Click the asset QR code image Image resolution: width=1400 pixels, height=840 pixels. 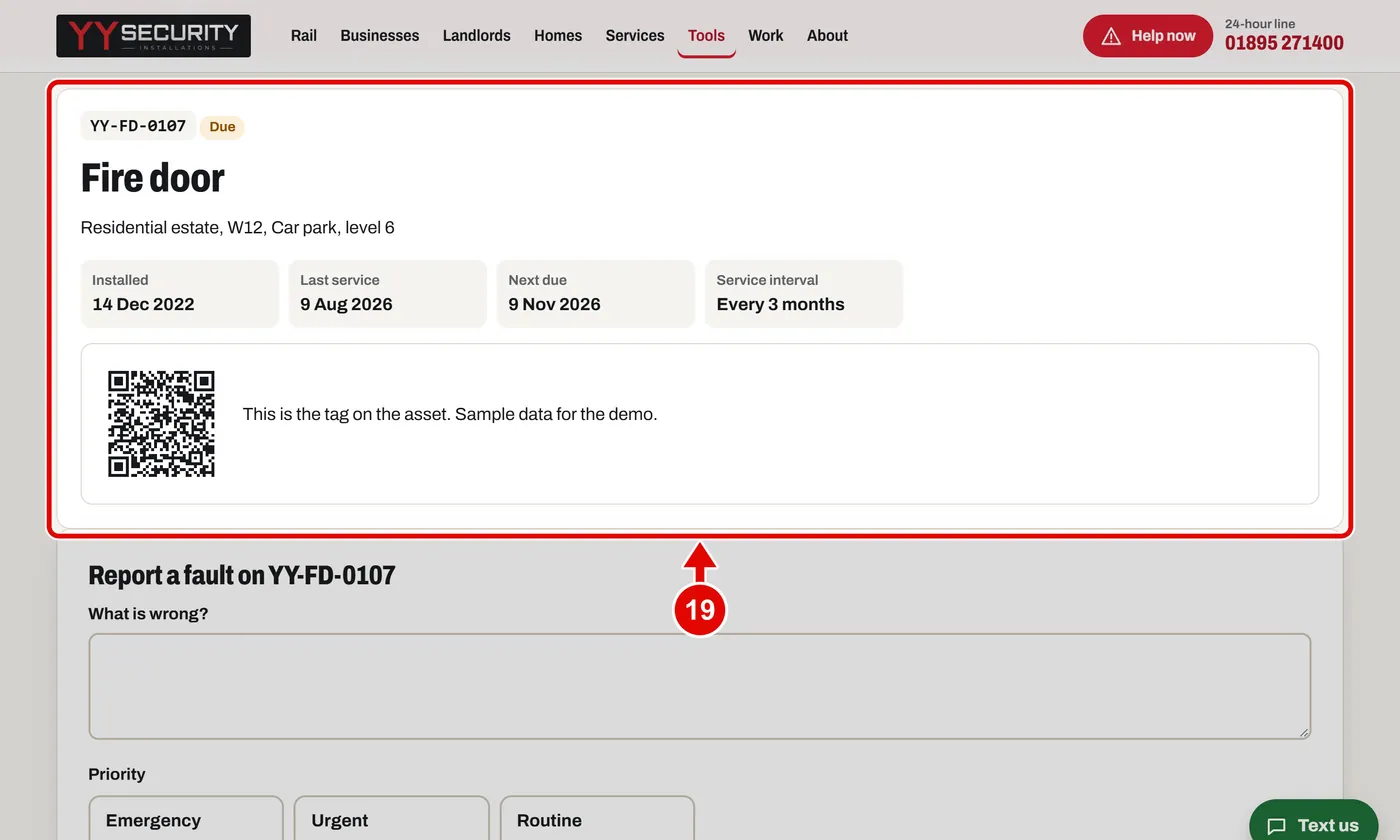click(161, 424)
